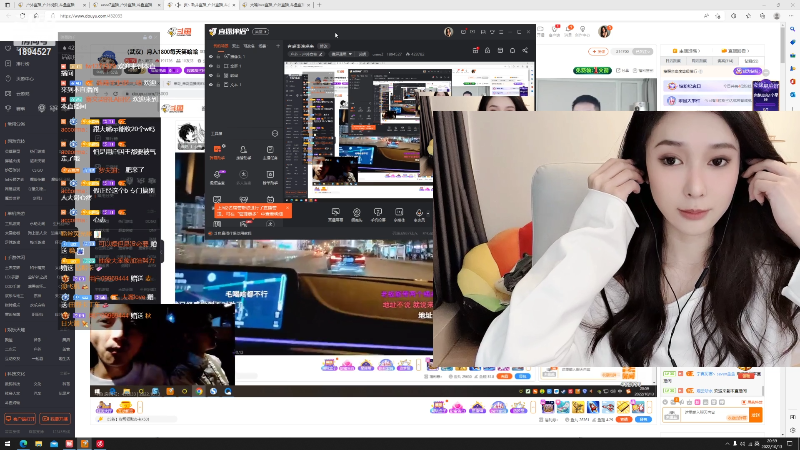This screenshot has width=800, height=450.
Task: Click the share icon above the stream preview
Action: pos(525,50)
